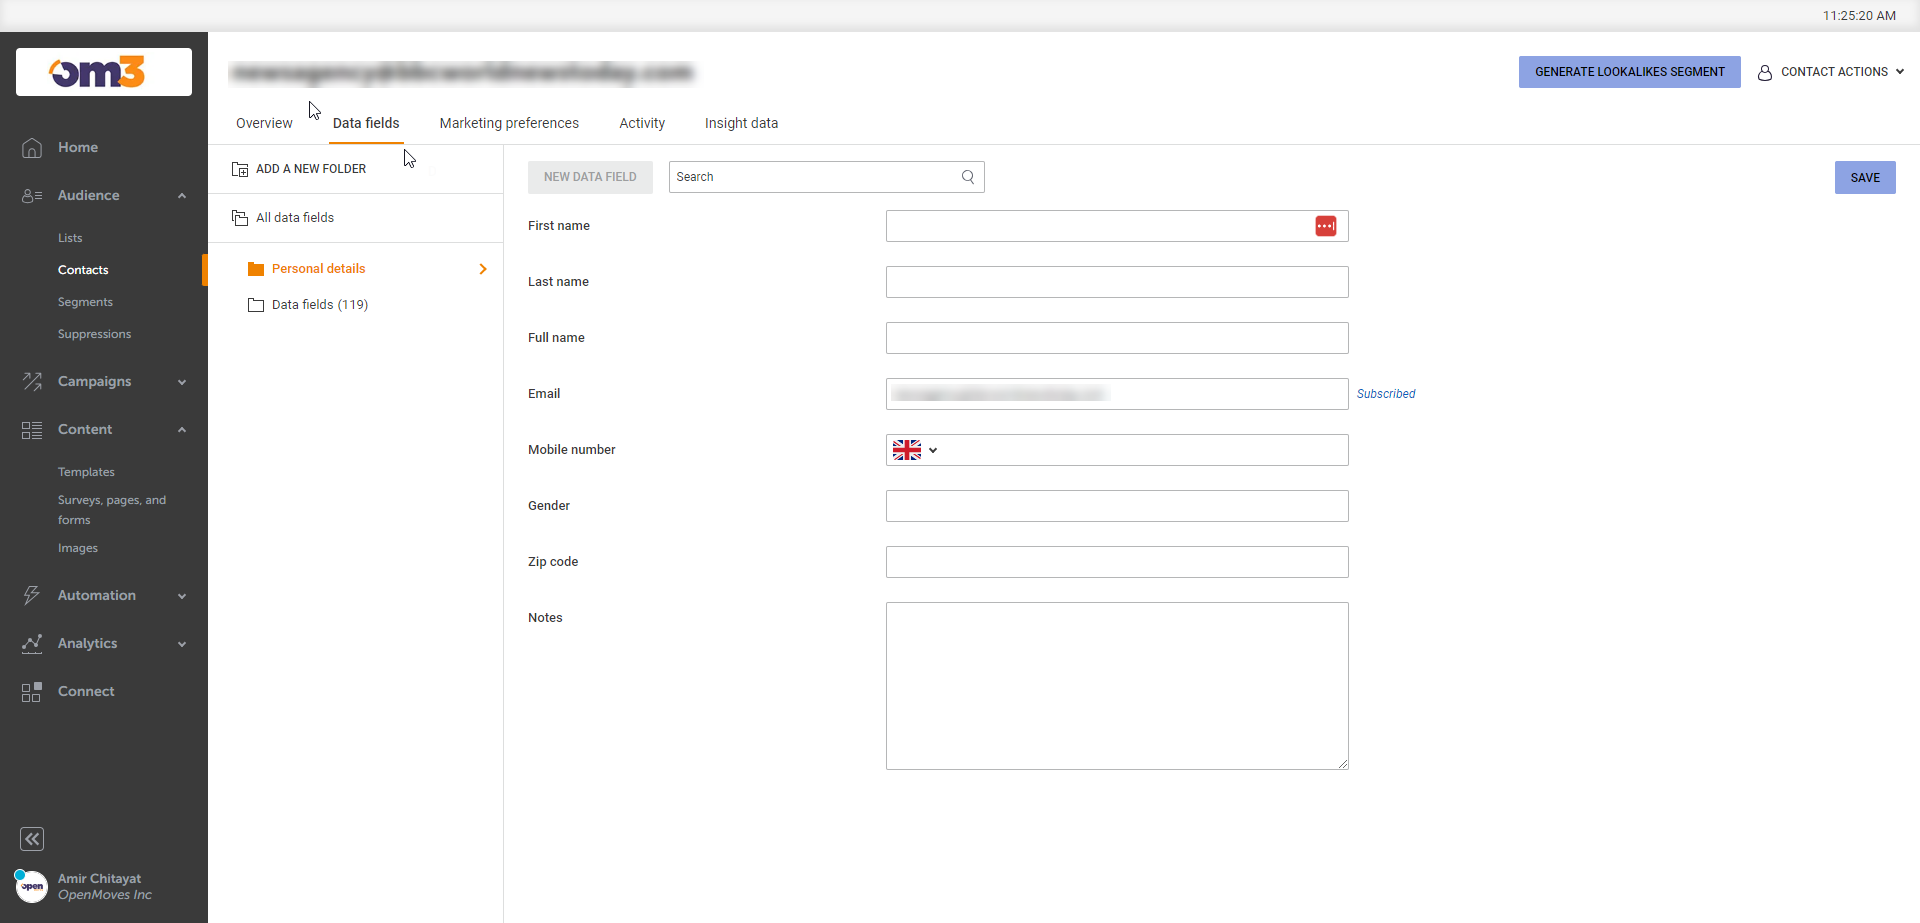The image size is (1920, 923).
Task: Click the red icon in First name field
Action: click(1325, 226)
